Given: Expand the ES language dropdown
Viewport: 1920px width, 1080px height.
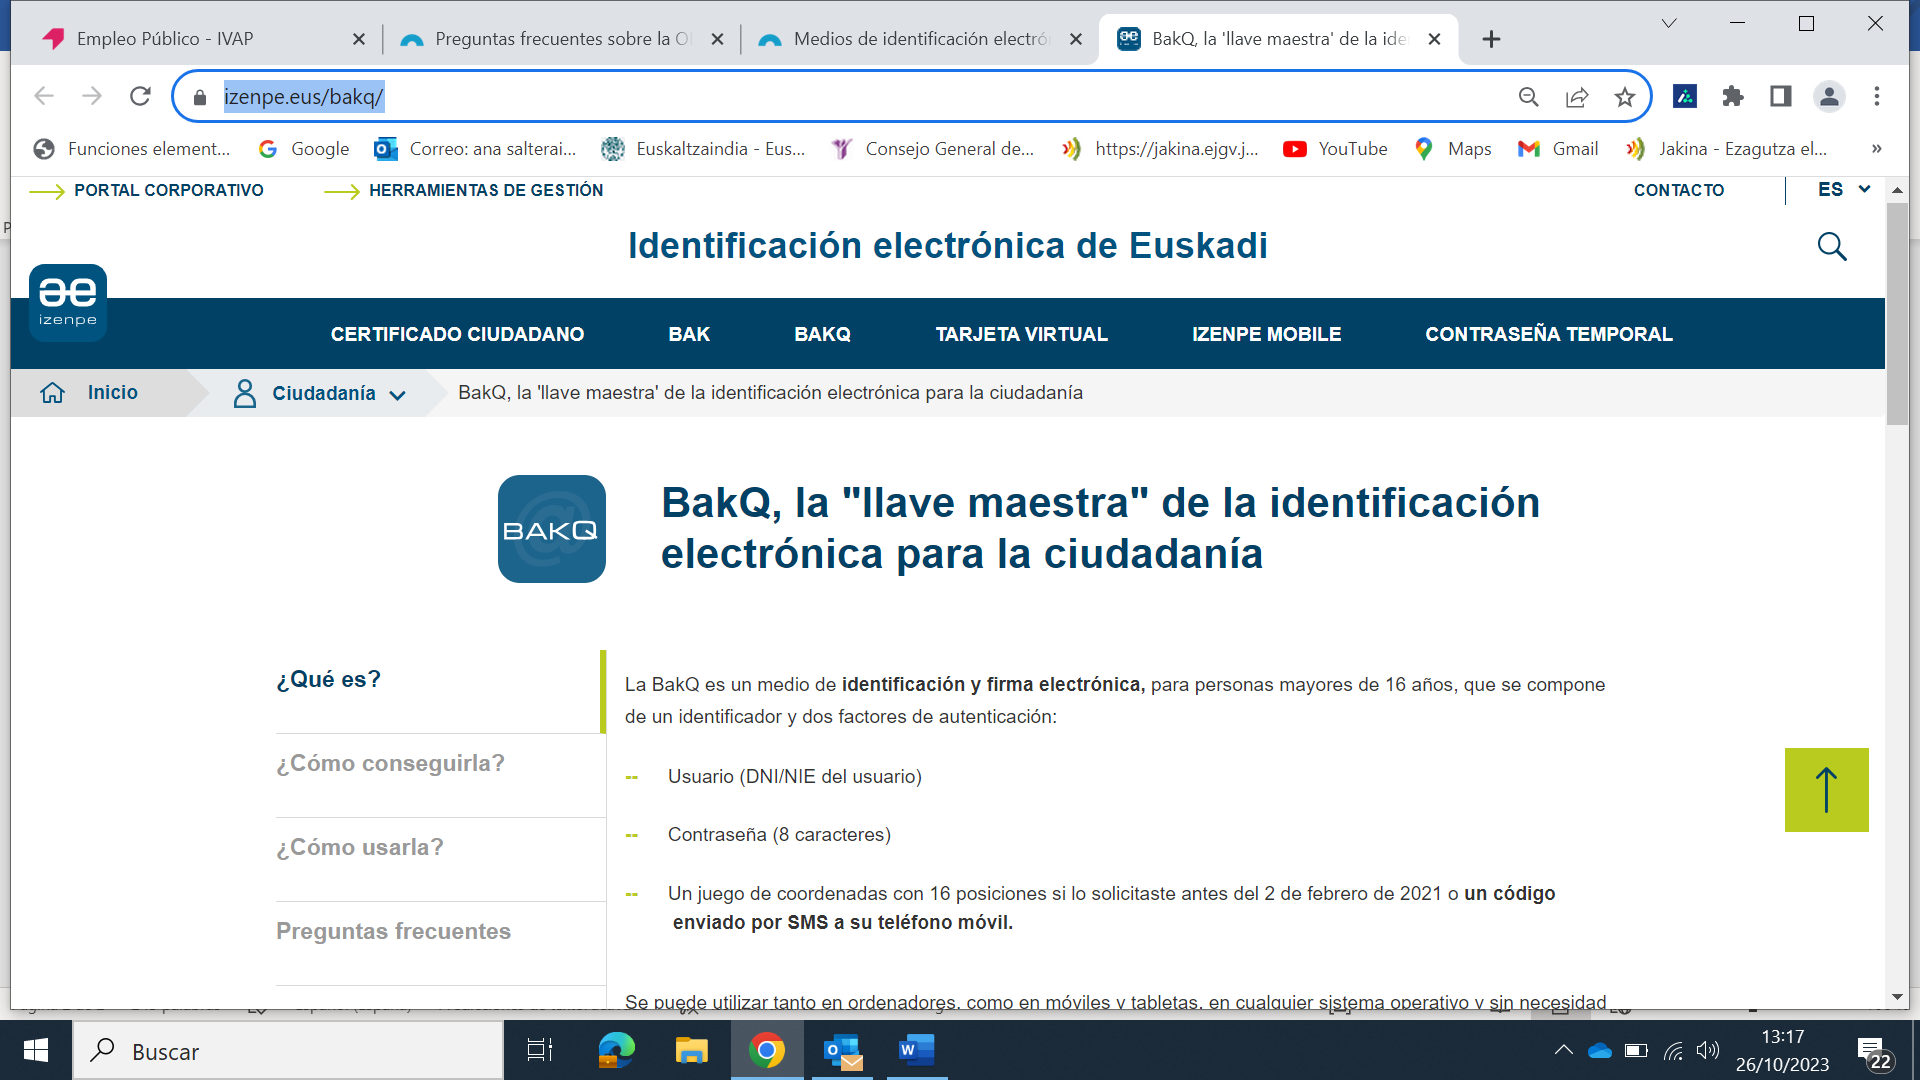Looking at the screenshot, I should tap(1843, 189).
